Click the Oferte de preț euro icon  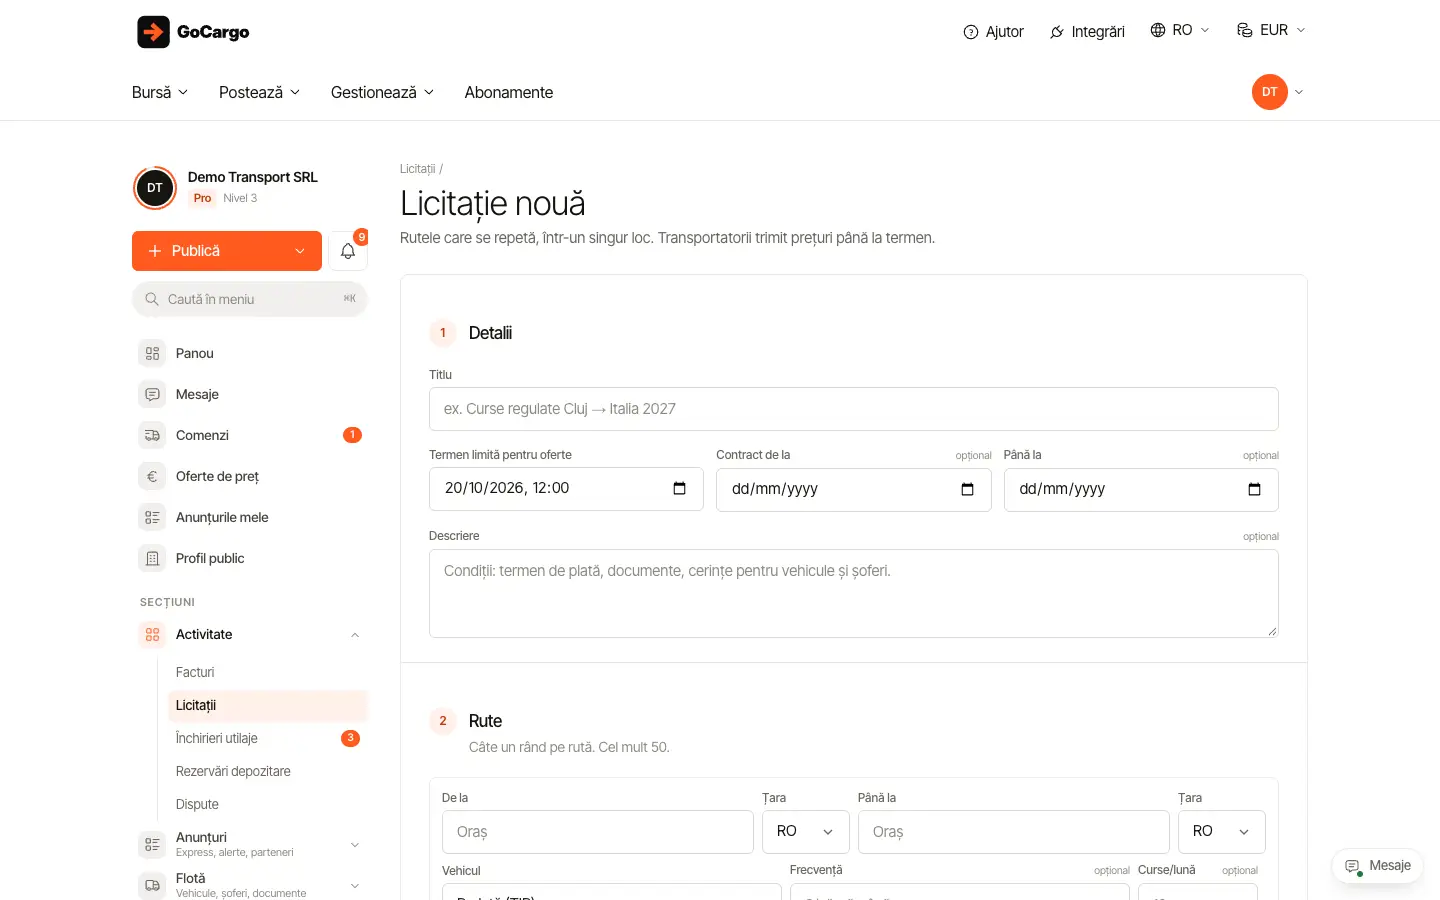pos(152,476)
